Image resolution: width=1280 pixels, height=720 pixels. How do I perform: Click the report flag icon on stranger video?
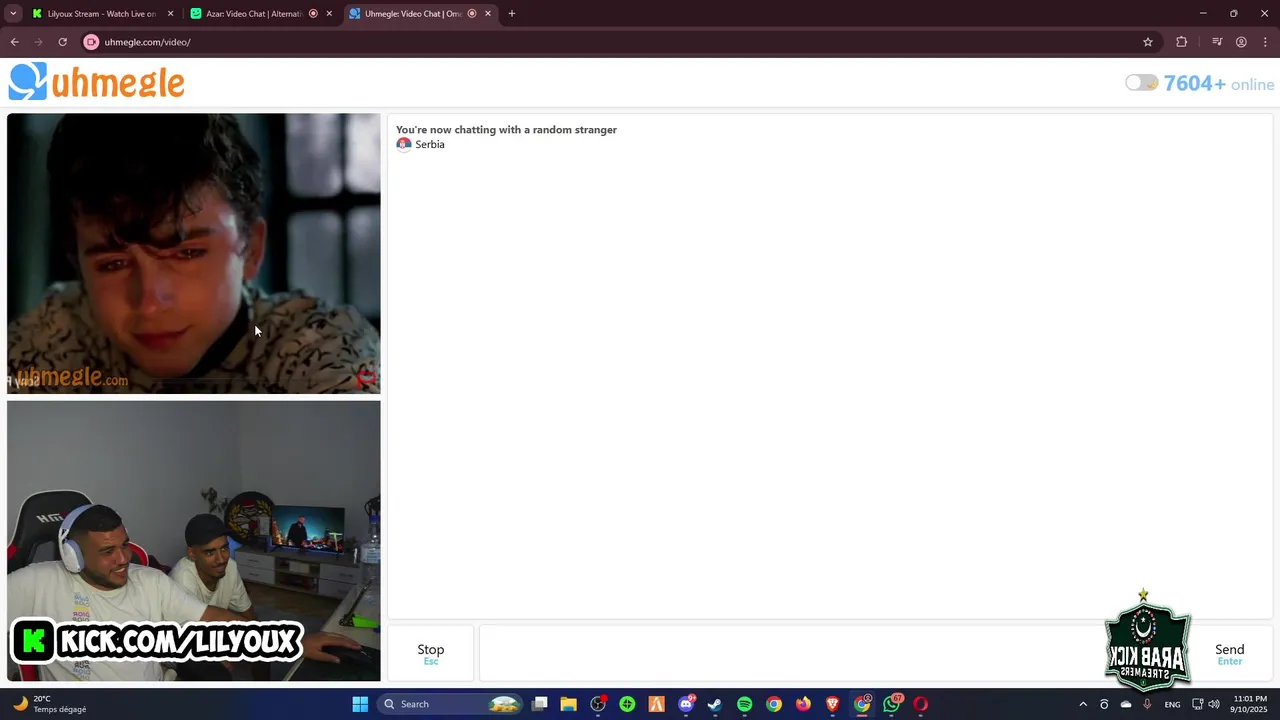point(366,377)
